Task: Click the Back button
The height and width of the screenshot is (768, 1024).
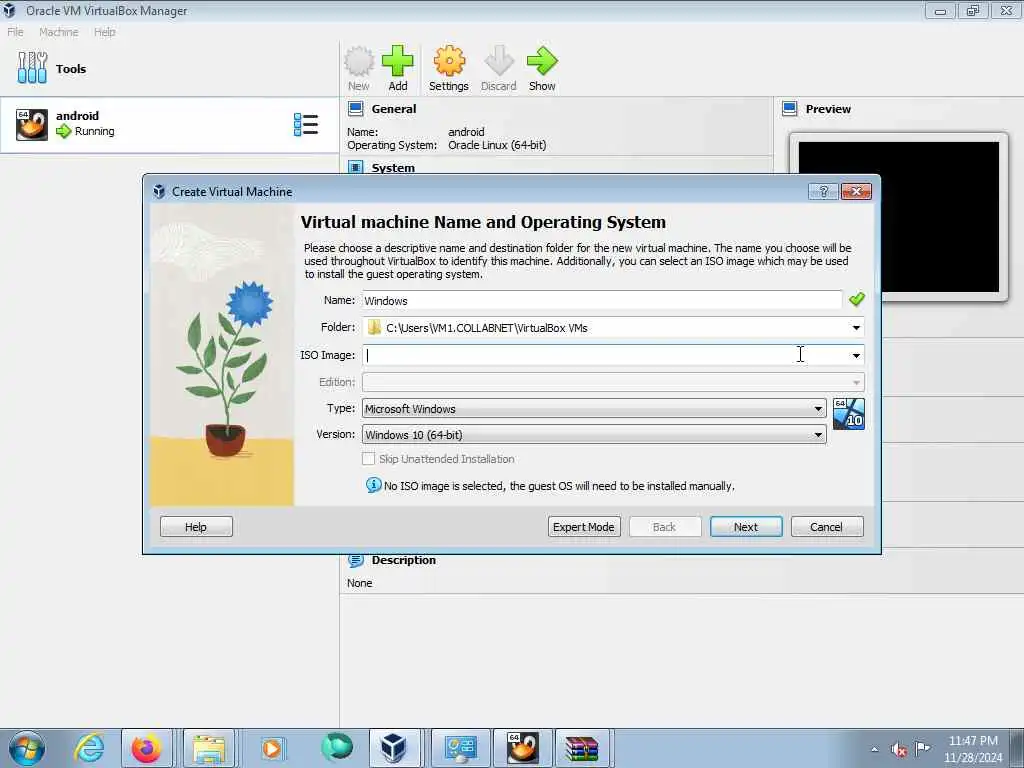Action: pyautogui.click(x=665, y=527)
